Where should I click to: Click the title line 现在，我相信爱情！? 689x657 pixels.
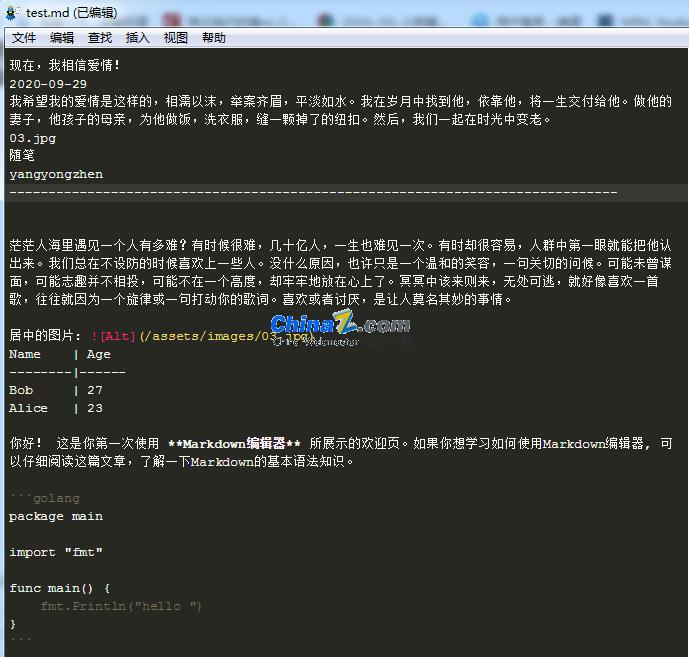click(x=65, y=65)
